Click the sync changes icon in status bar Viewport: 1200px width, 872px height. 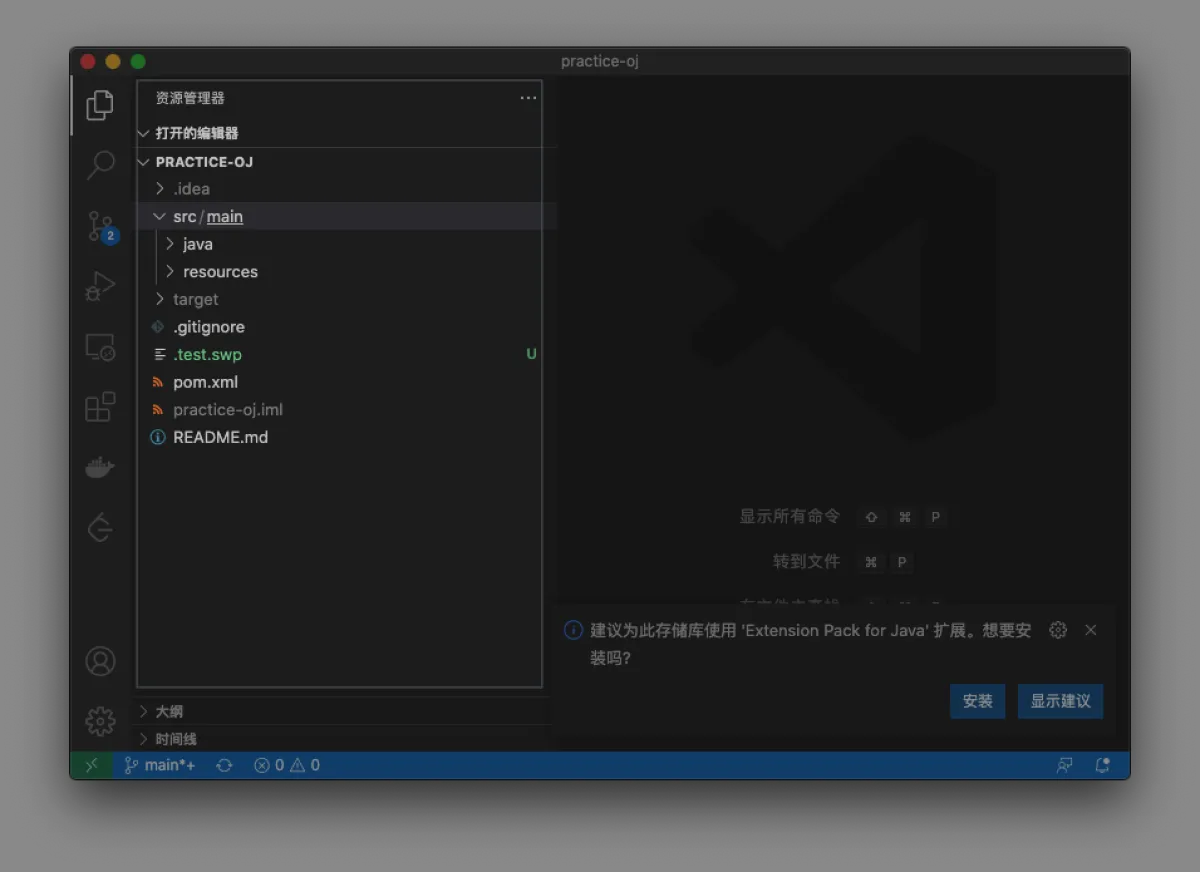[224, 765]
